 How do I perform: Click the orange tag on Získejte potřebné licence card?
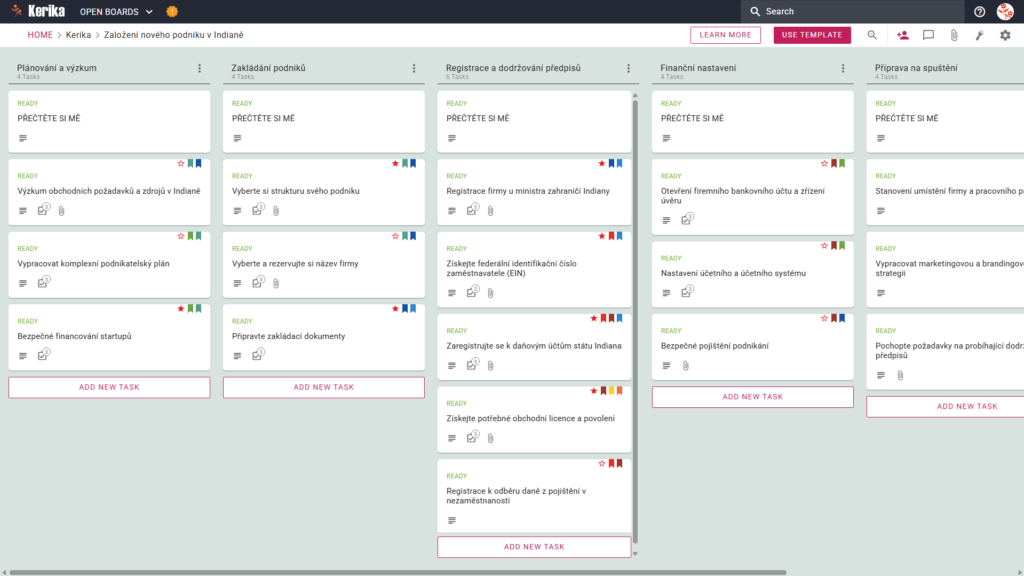tap(619, 391)
